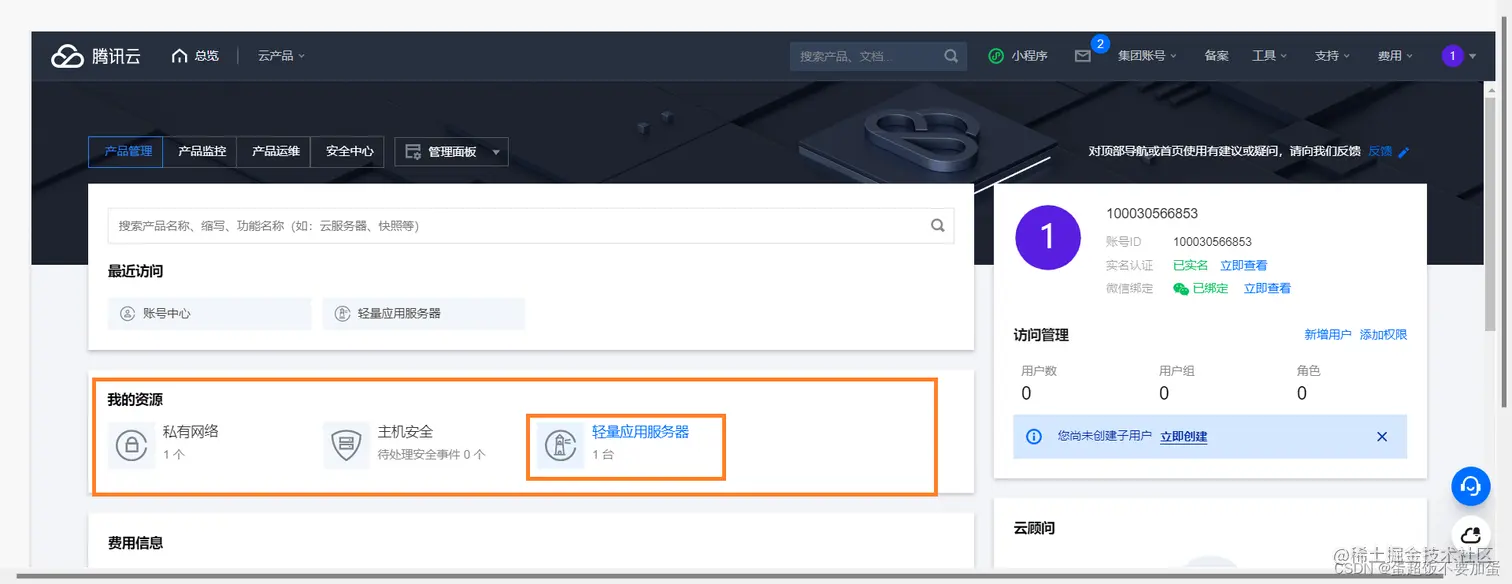Click the search icon in product search
The height and width of the screenshot is (584, 1512).
(938, 225)
